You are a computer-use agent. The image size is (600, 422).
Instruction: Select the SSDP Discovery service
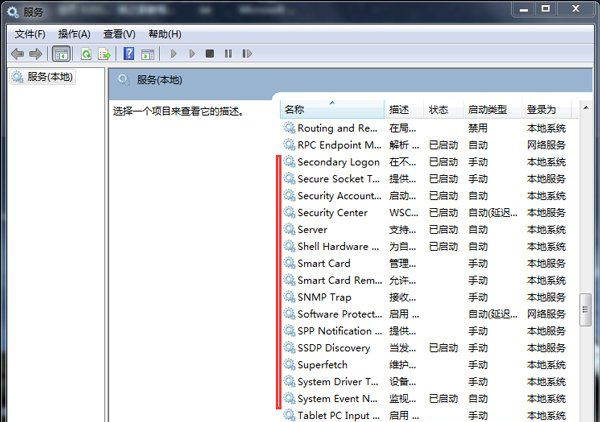click(426, 348)
